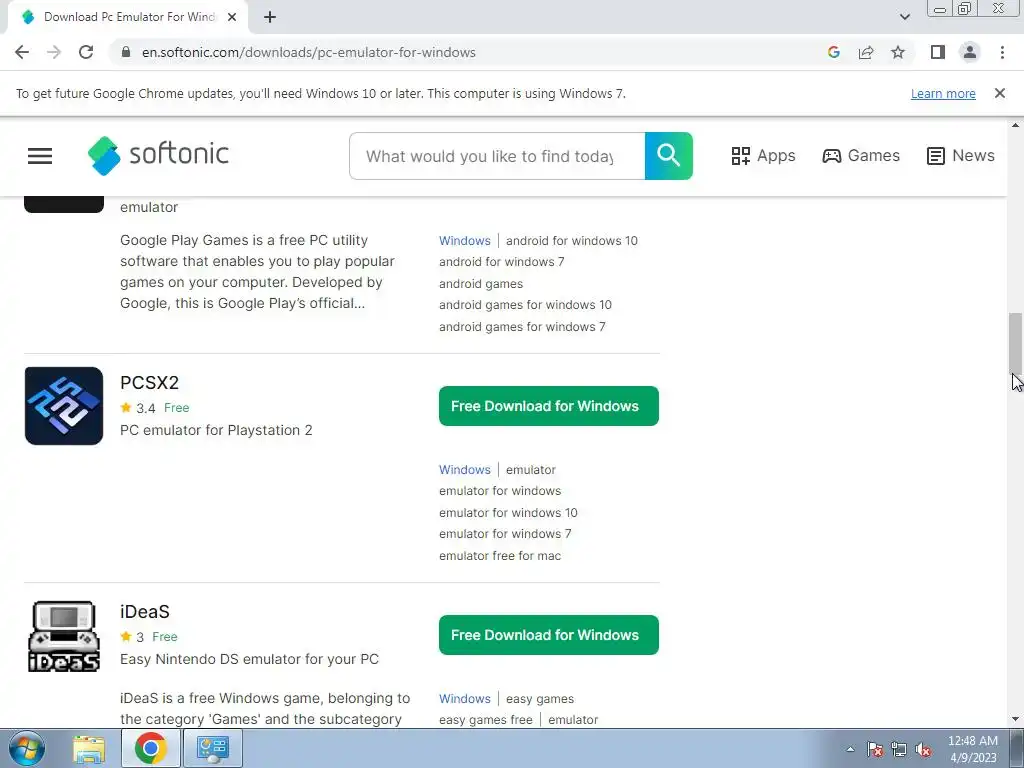1024x768 pixels.
Task: Open the Apps section
Action: click(x=763, y=155)
